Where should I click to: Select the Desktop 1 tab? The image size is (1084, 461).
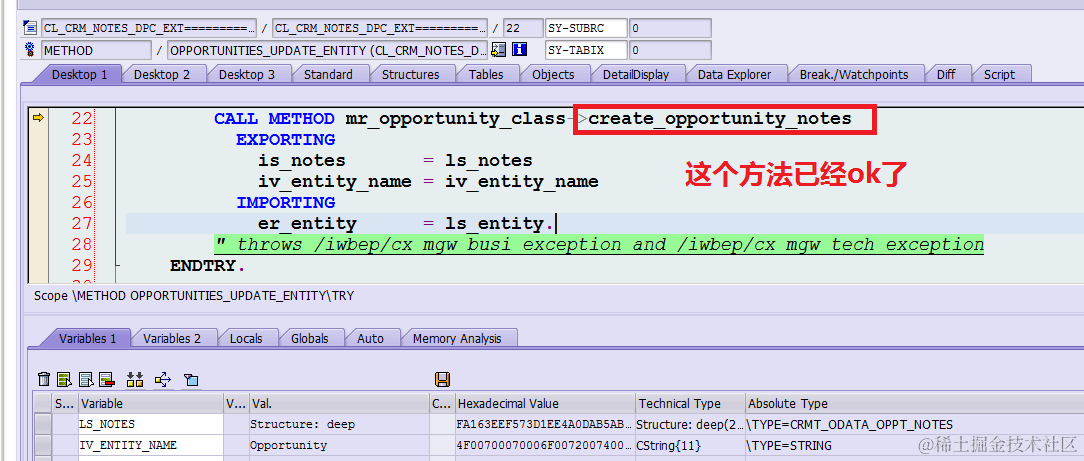80,75
